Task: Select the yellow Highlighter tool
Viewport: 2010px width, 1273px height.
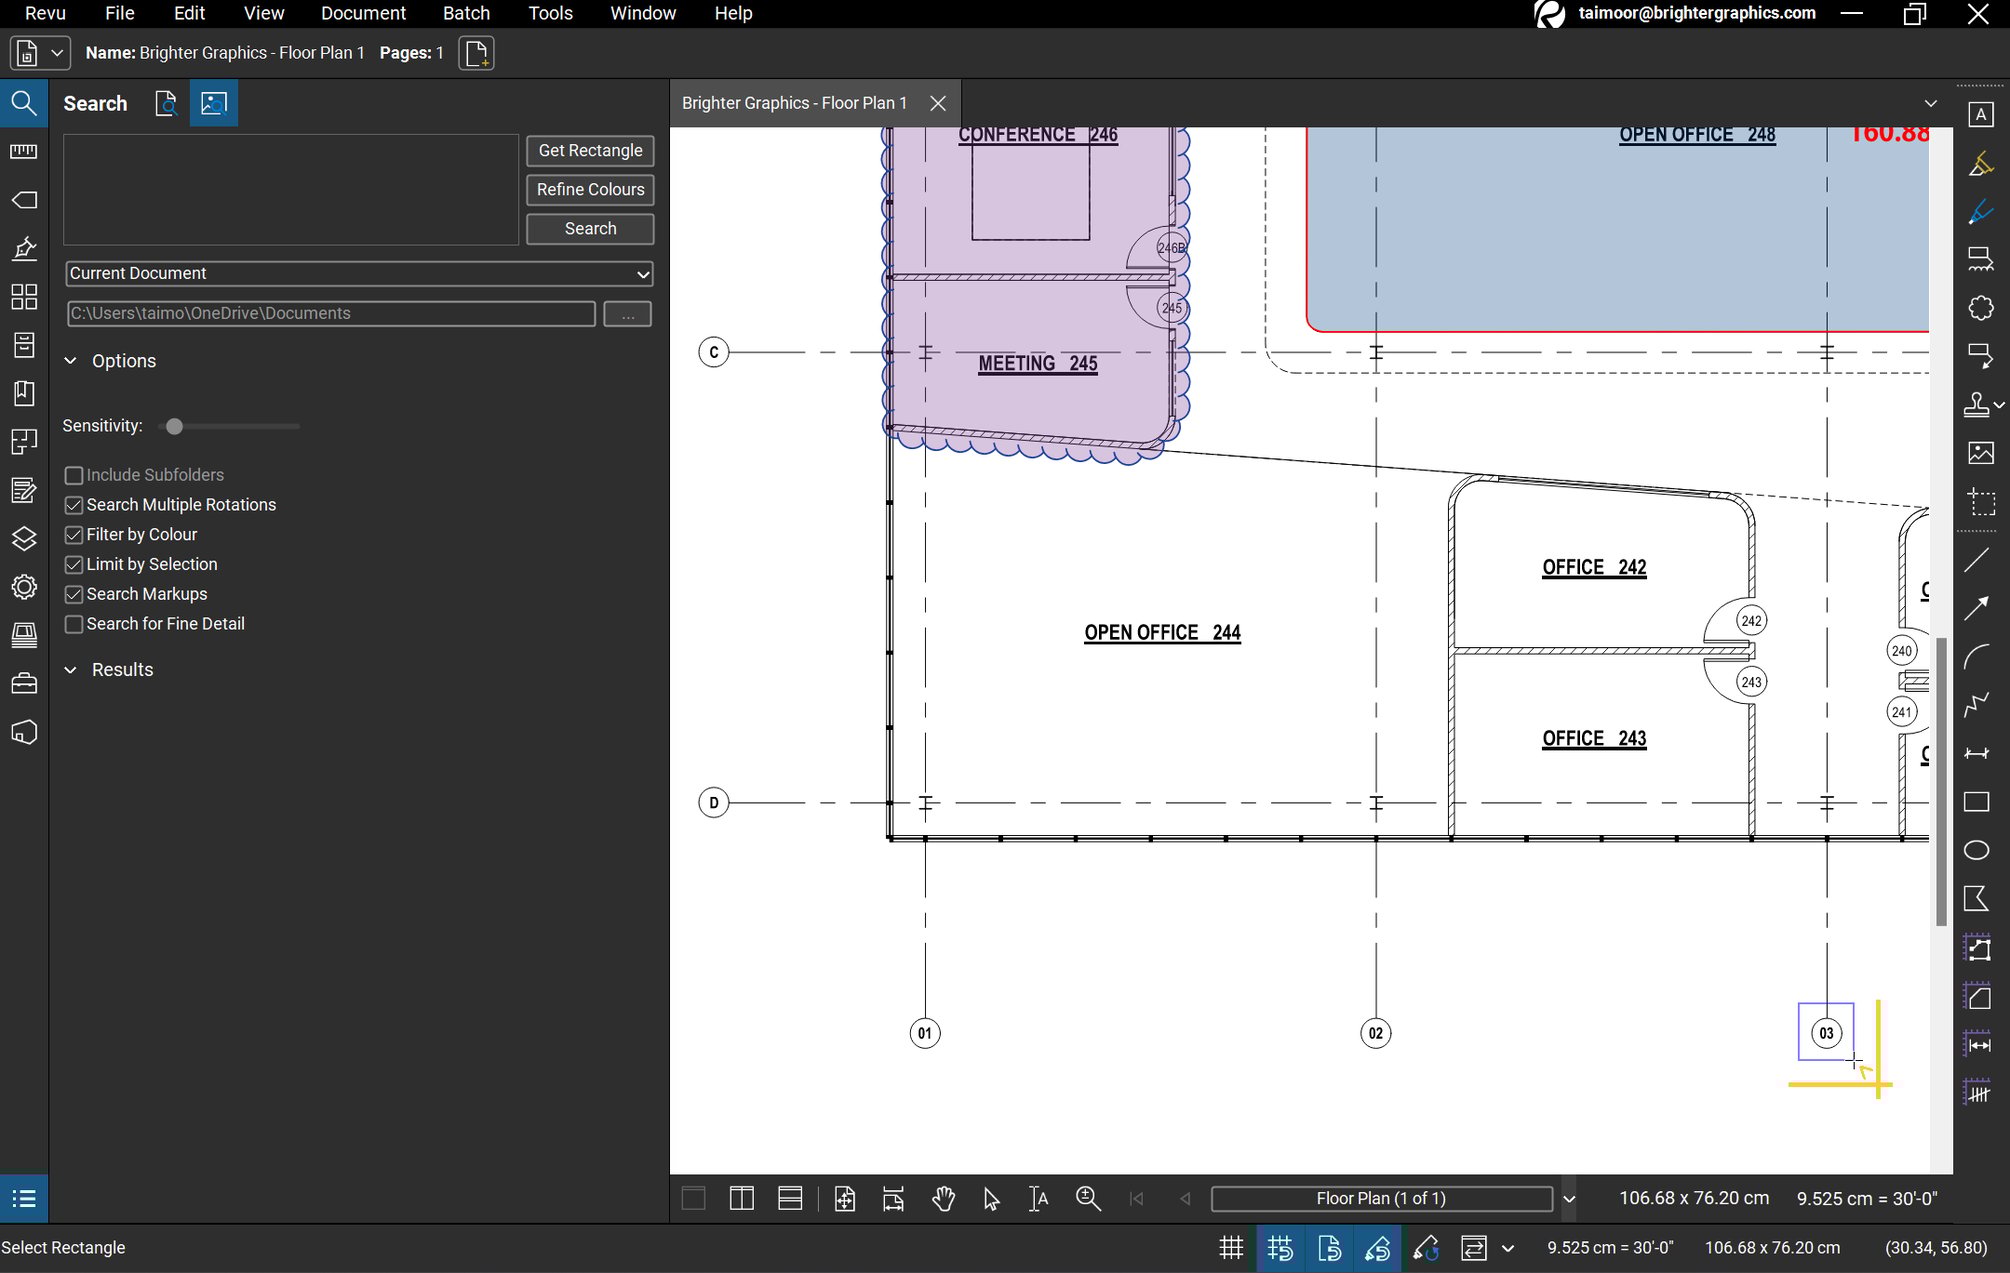Action: 1981,162
